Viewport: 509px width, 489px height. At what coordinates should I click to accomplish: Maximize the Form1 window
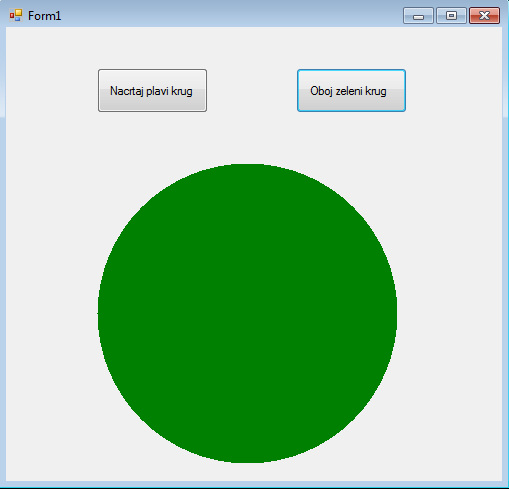[x=451, y=16]
